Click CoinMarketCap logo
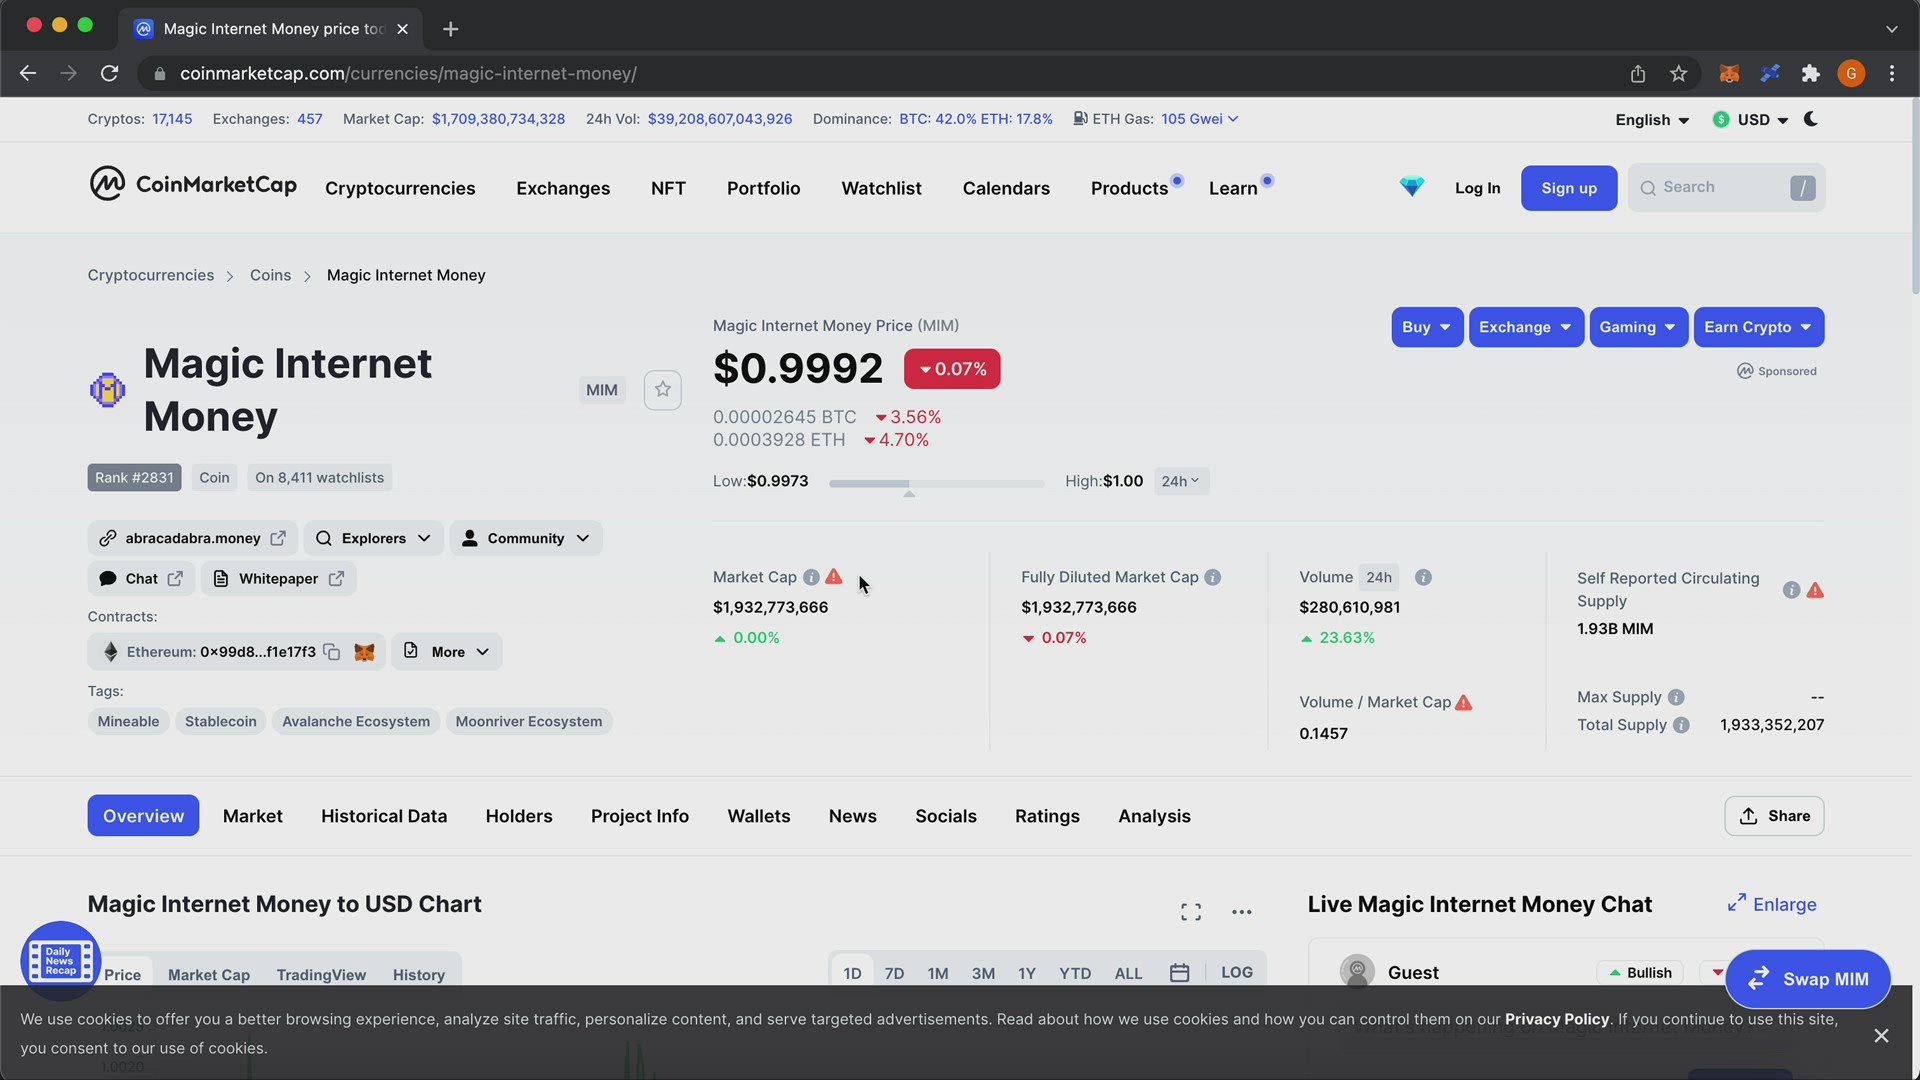The width and height of the screenshot is (1920, 1080). pyautogui.click(x=193, y=185)
